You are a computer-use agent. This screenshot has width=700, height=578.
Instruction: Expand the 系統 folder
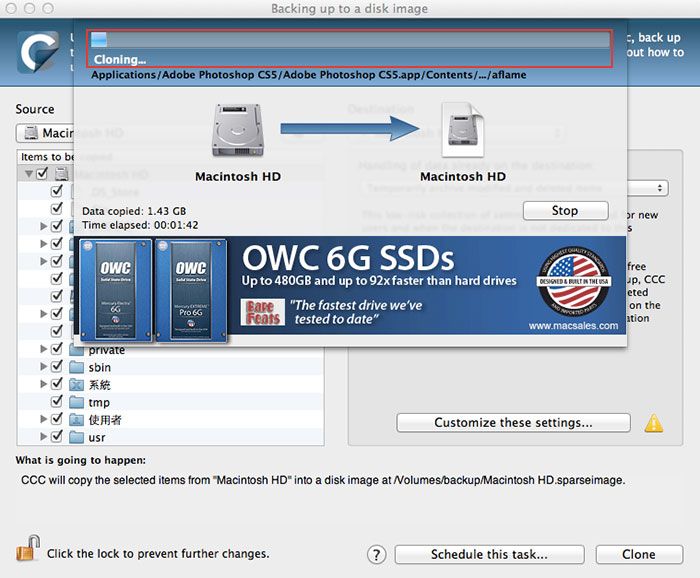[43, 384]
